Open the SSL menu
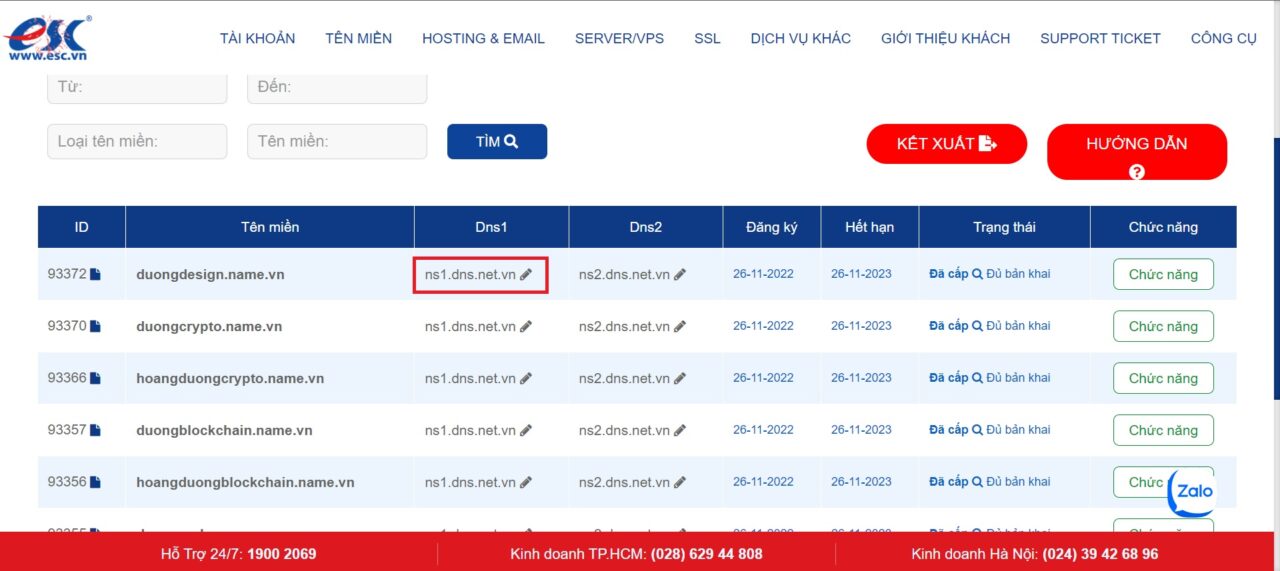 (707, 39)
